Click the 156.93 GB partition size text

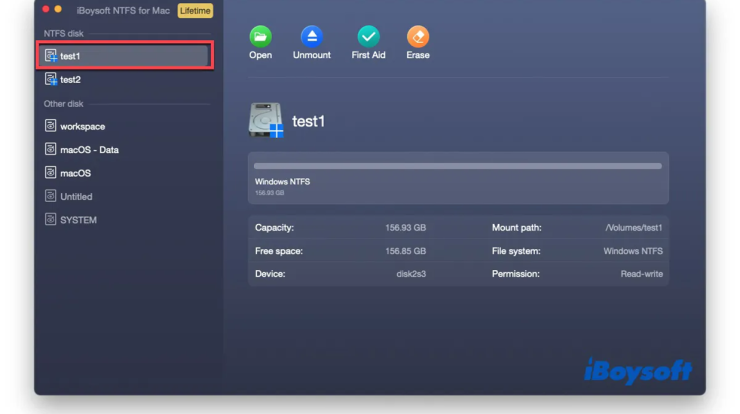coord(269,193)
